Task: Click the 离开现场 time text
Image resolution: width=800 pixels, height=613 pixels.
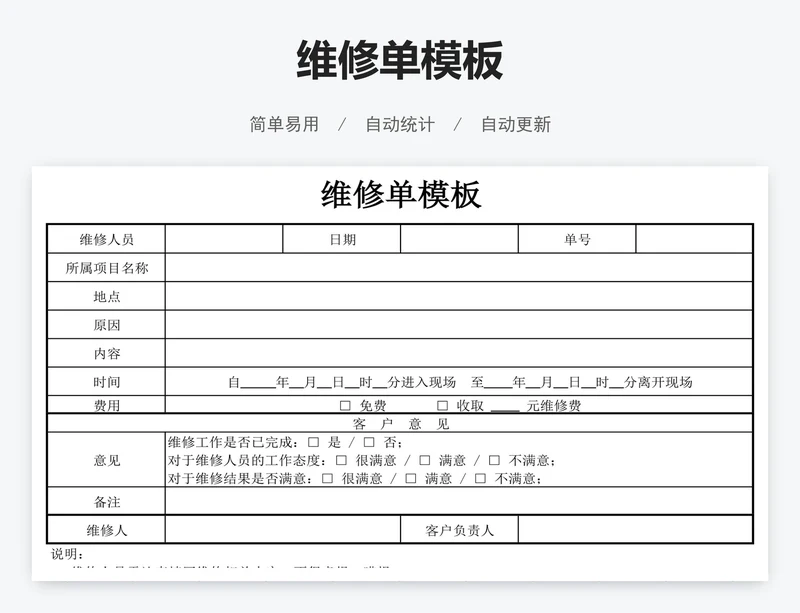Action: pyautogui.click(x=665, y=382)
